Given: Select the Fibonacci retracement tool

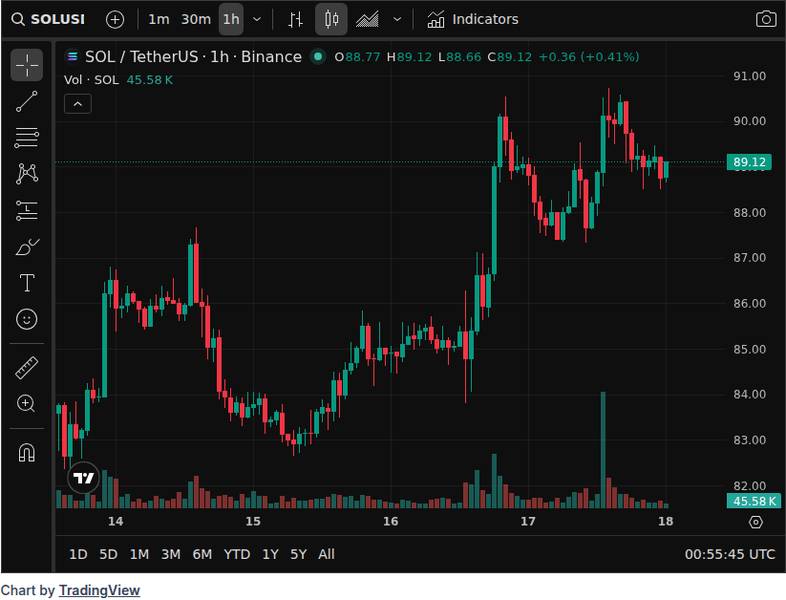Looking at the screenshot, I should coord(27,137).
